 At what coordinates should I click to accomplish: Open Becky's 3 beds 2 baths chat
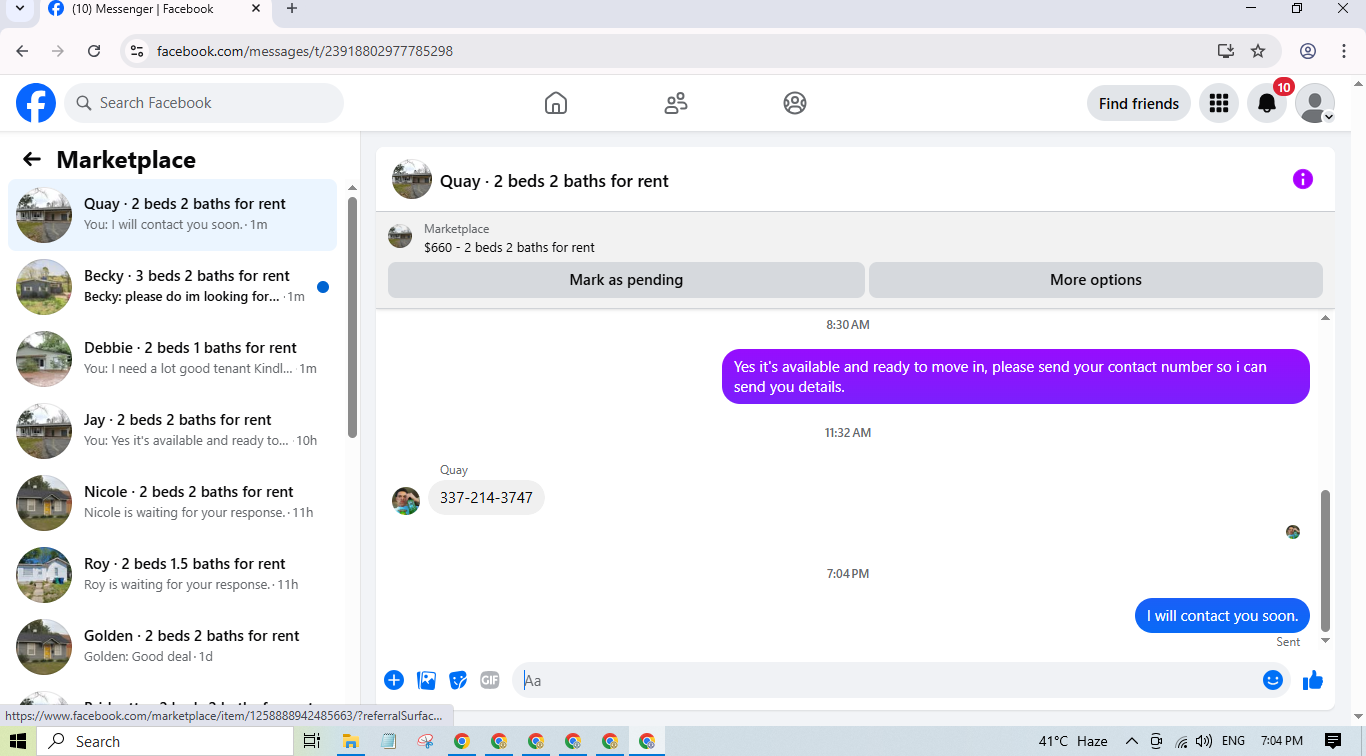[173, 287]
